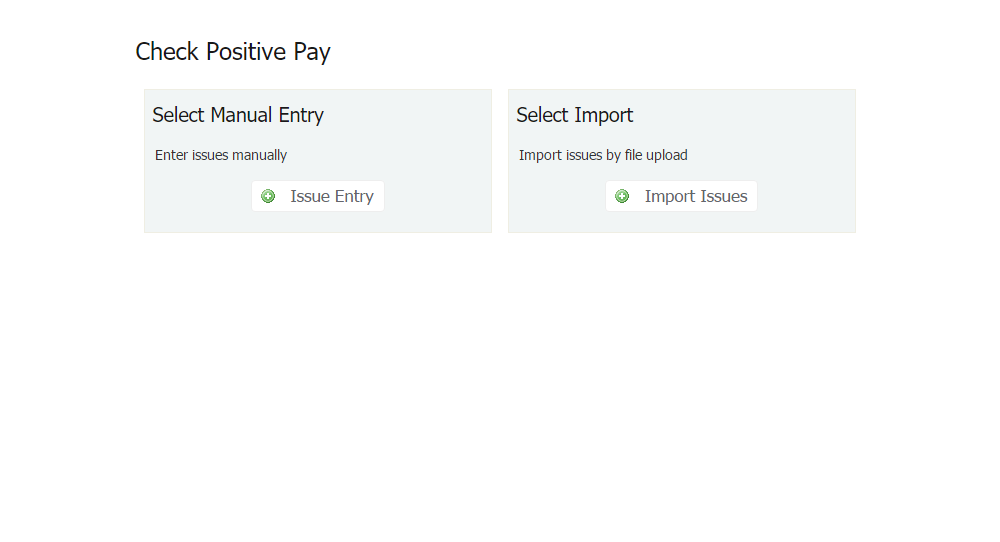Click the Select Manual Entry heading
Image resolution: width=1000 pixels, height=542 pixels.
coord(238,115)
